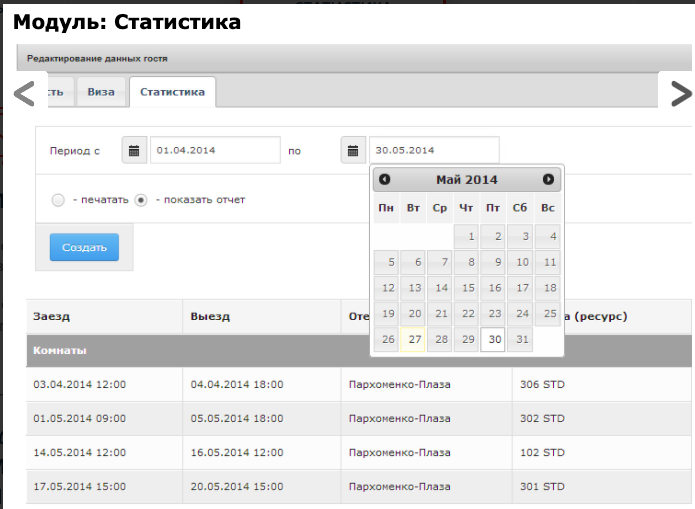Click room cell '302 STD'
This screenshot has height=509, width=695.
pos(602,419)
